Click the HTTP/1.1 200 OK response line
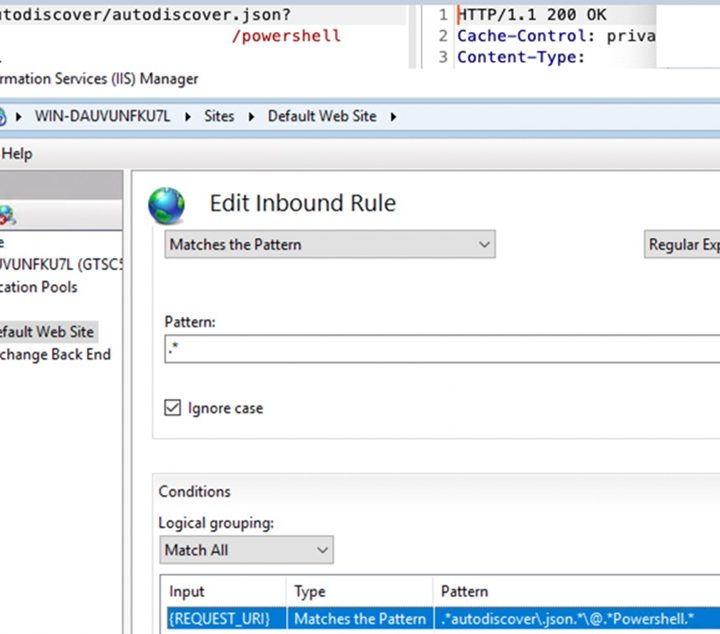720x634 pixels. (x=532, y=15)
